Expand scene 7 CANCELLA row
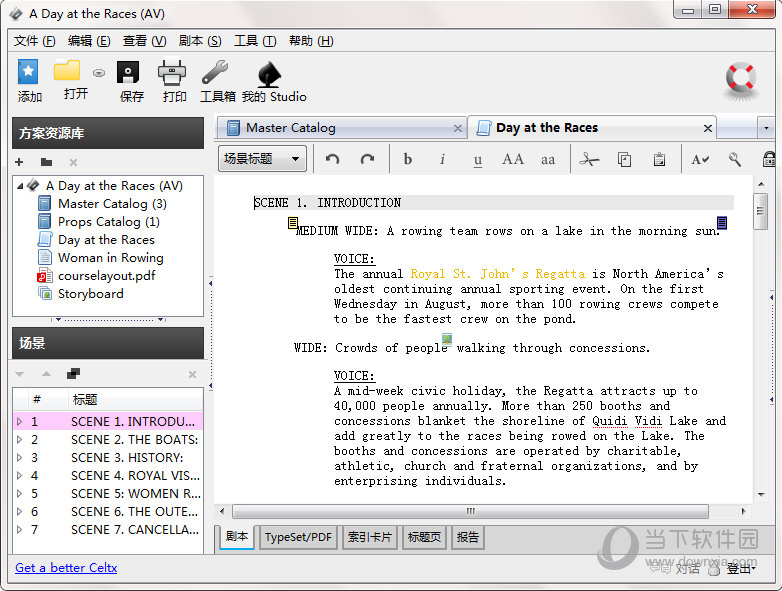Image resolution: width=782 pixels, height=591 pixels. 19,530
